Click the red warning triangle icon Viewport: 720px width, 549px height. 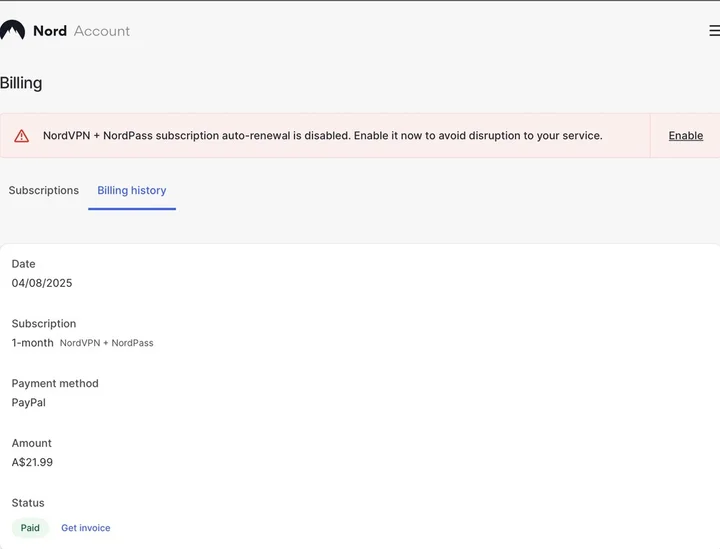click(21, 136)
